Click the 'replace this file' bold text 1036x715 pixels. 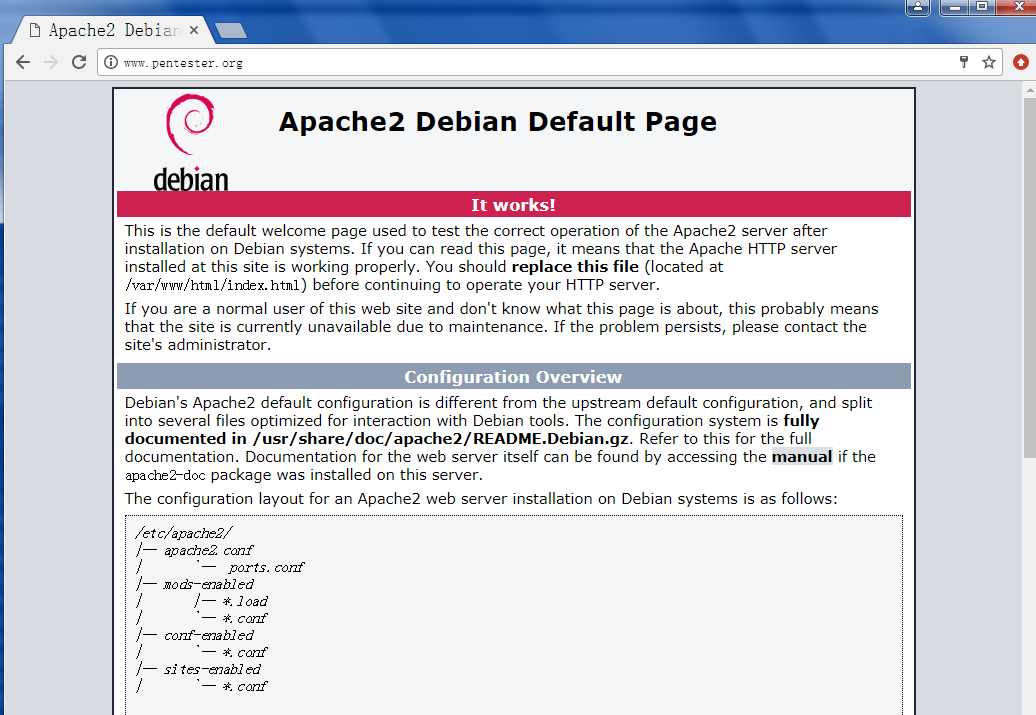click(575, 267)
